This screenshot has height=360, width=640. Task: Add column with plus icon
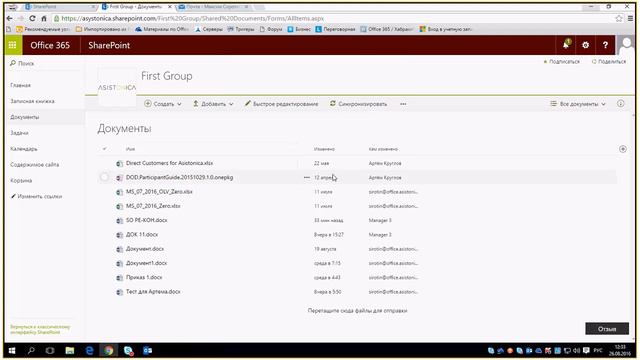point(623,149)
